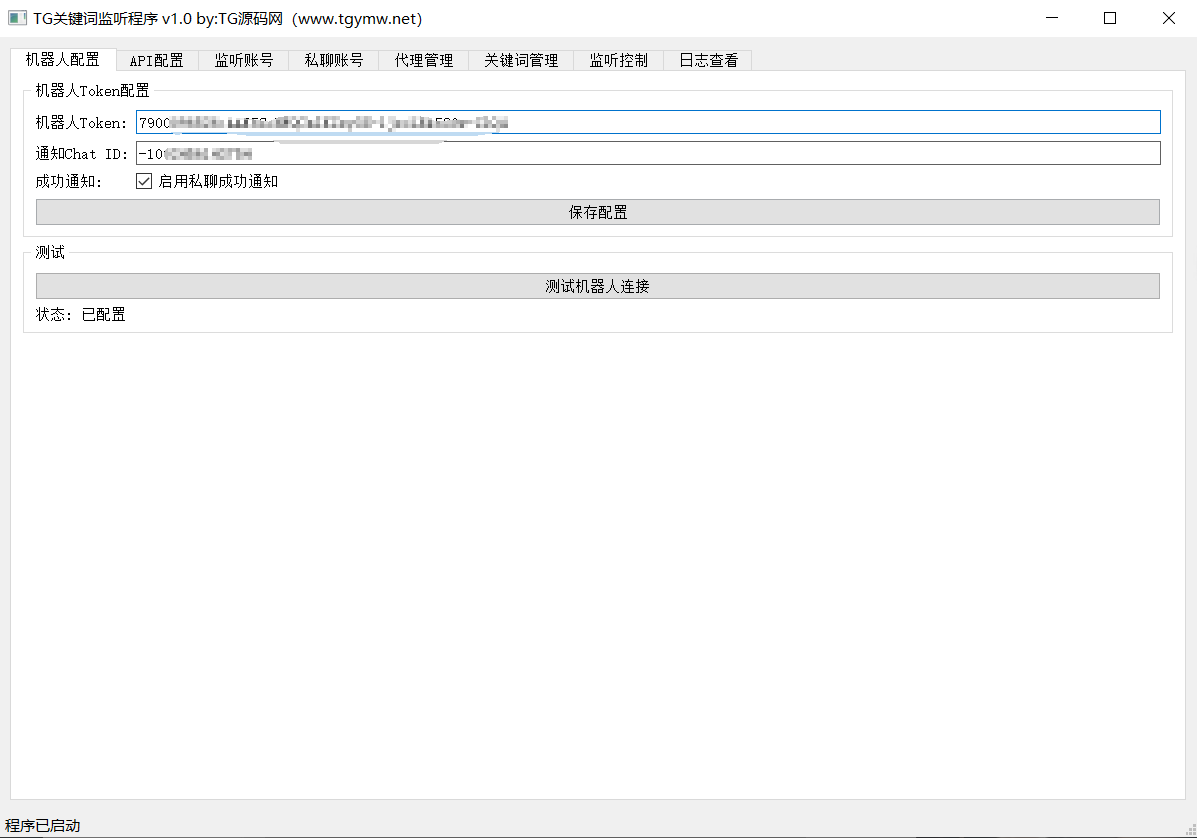Minimize the TG关键词监听程序 window
This screenshot has width=1197, height=838.
(x=1051, y=18)
